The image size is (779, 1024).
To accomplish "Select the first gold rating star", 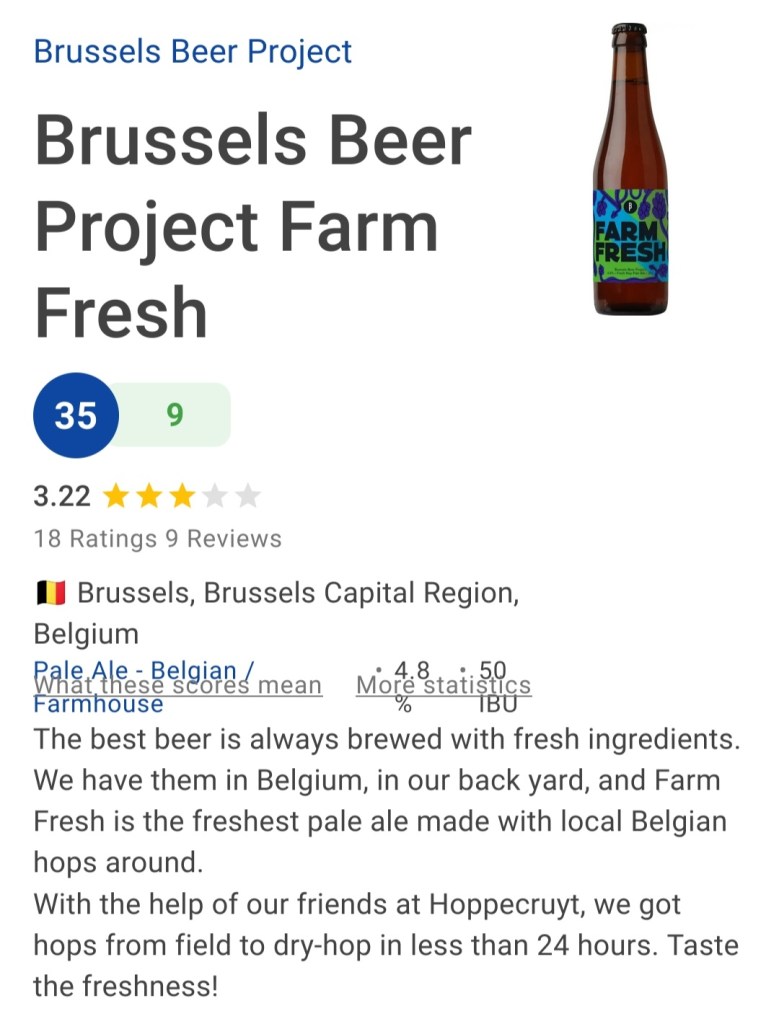I will tap(116, 496).
